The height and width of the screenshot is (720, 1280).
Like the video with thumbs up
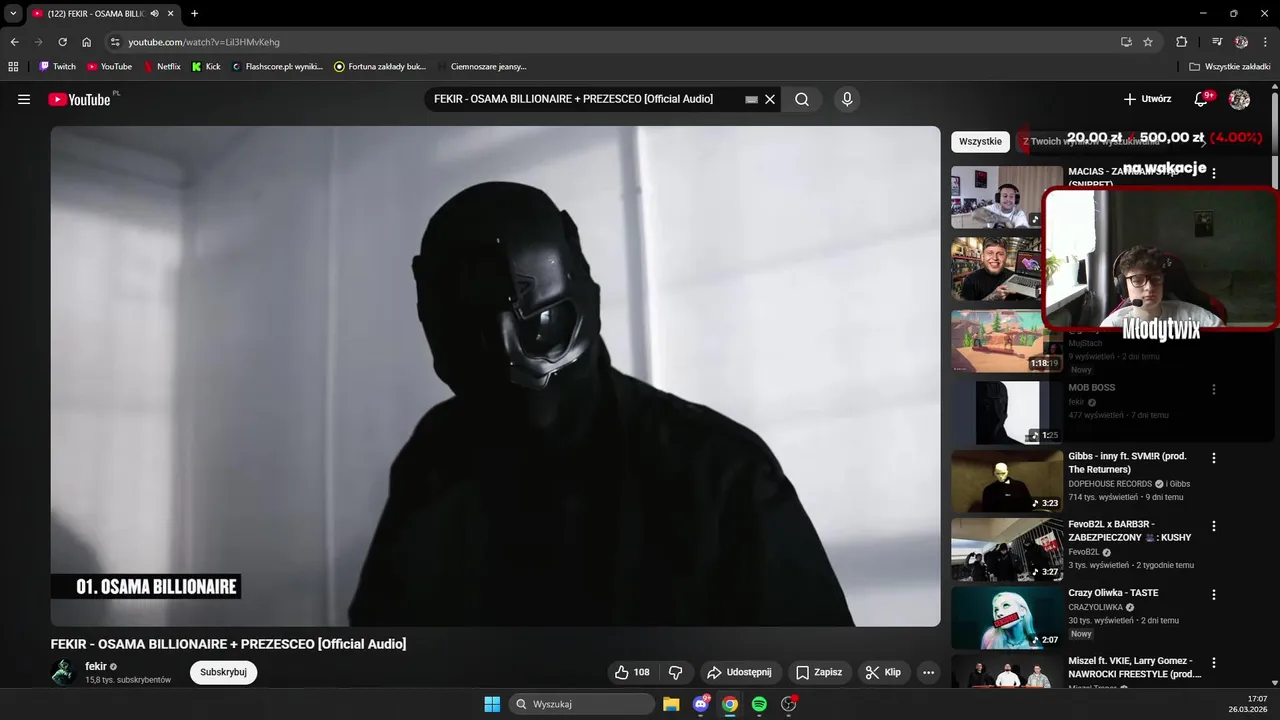632,672
